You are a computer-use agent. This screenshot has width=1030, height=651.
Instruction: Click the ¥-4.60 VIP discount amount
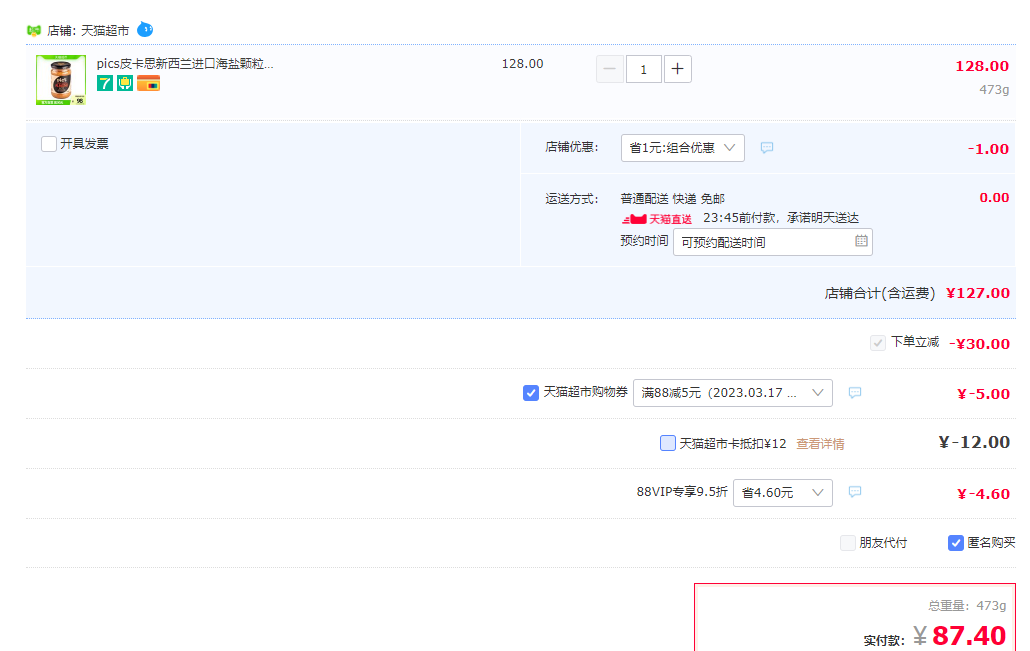tap(983, 494)
